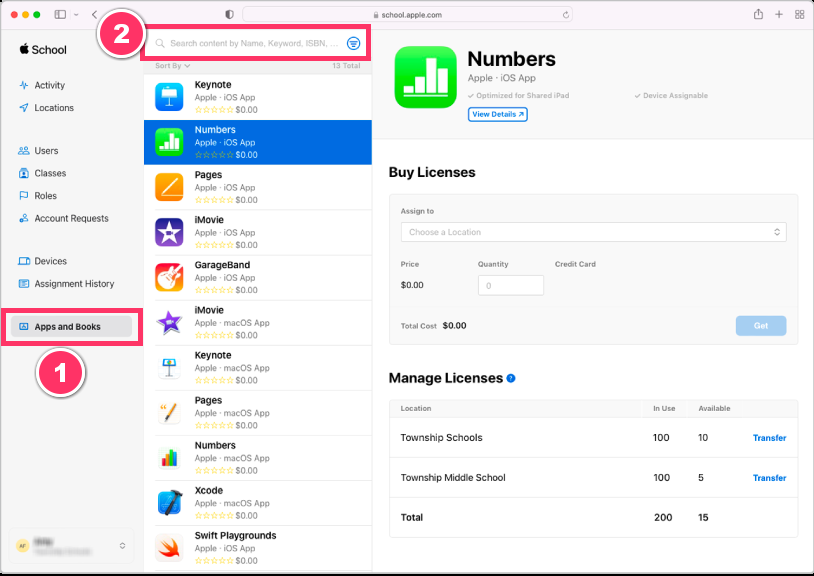The image size is (814, 576).
Task: Click the large Numbers app icon in header
Action: point(426,77)
